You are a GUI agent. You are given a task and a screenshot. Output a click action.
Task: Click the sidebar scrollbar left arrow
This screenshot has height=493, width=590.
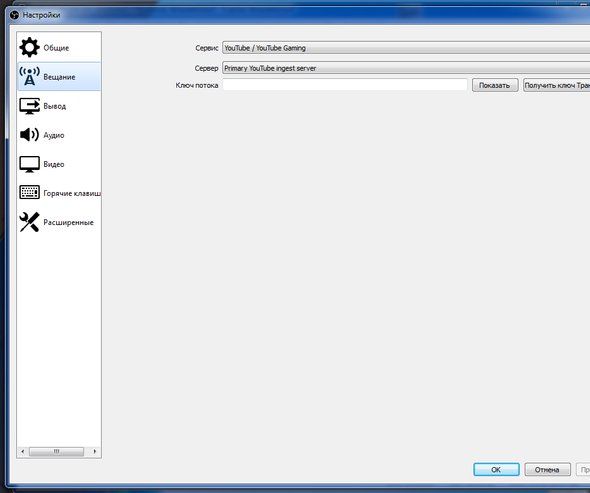click(23, 451)
